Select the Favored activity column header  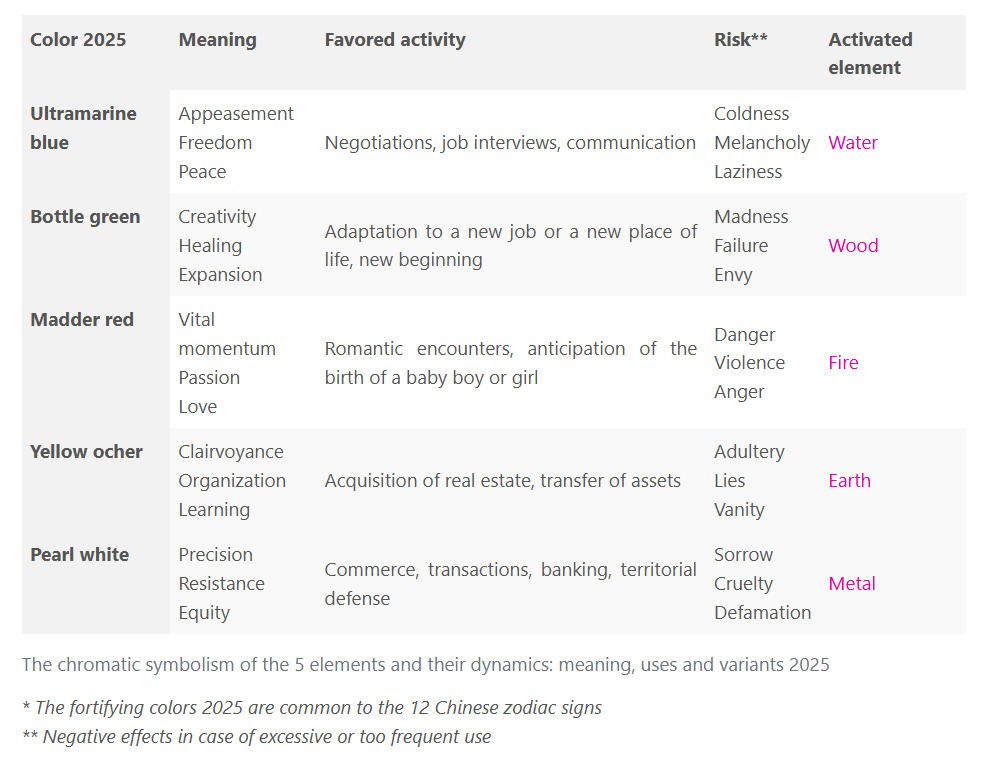[395, 40]
